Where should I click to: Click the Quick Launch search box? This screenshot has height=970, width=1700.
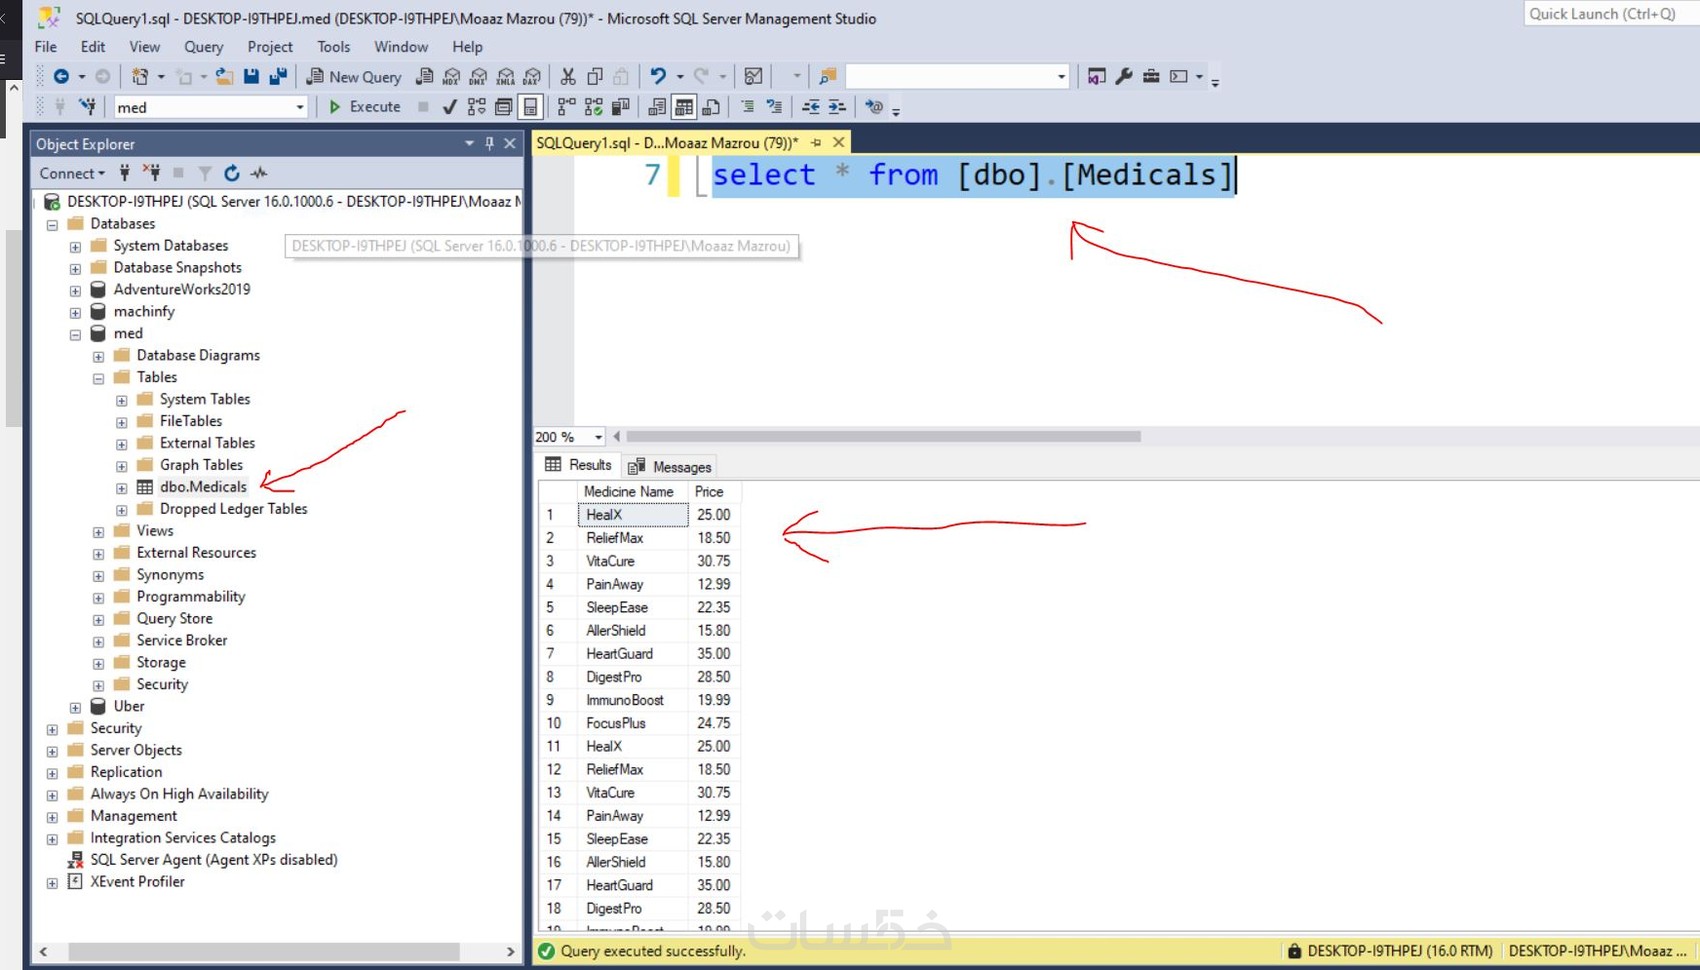(1611, 14)
